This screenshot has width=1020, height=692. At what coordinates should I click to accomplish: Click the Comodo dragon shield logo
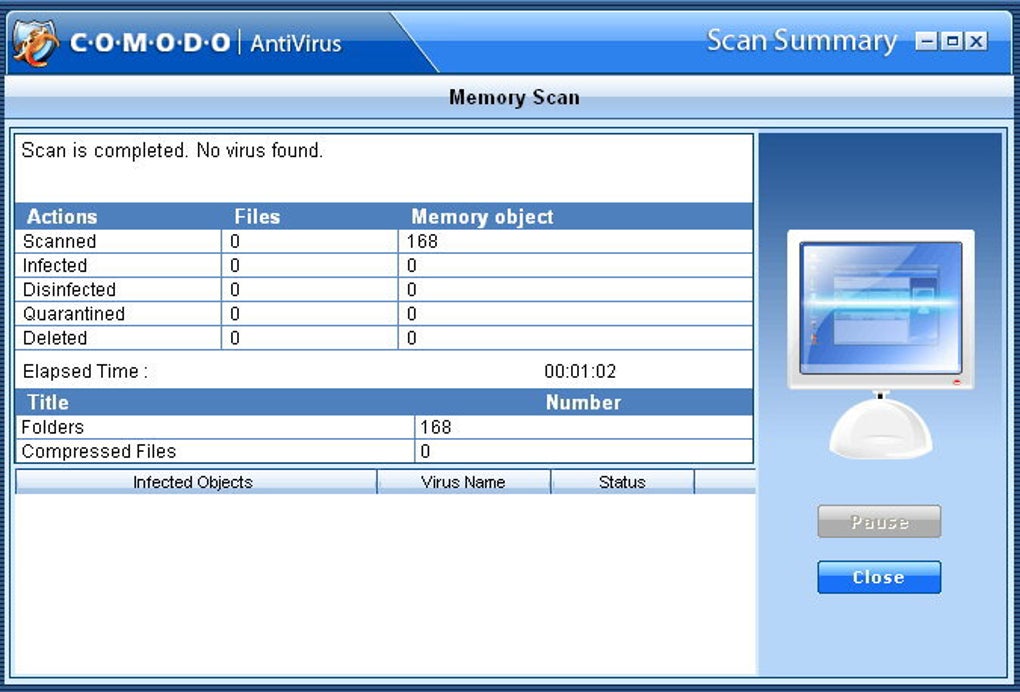click(36, 43)
